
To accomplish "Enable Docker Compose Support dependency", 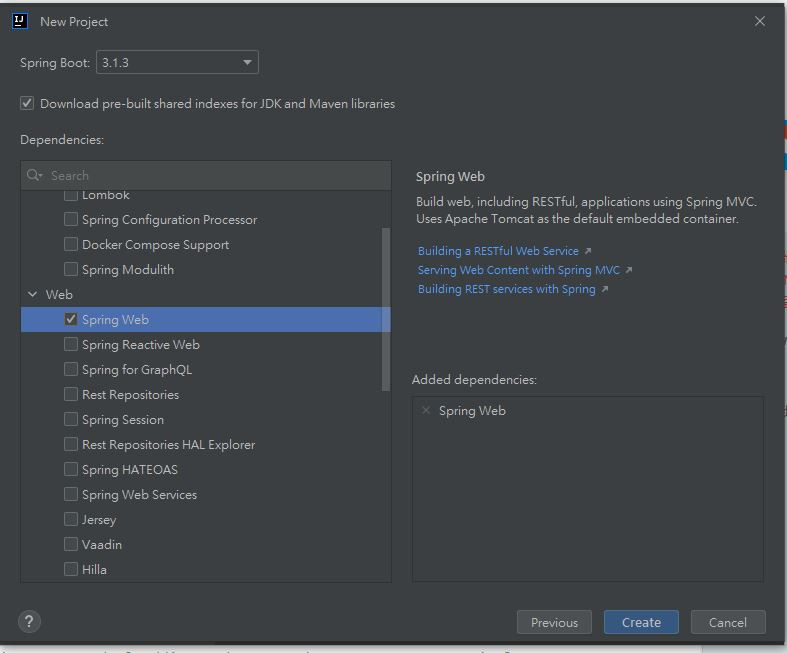I will [x=71, y=244].
